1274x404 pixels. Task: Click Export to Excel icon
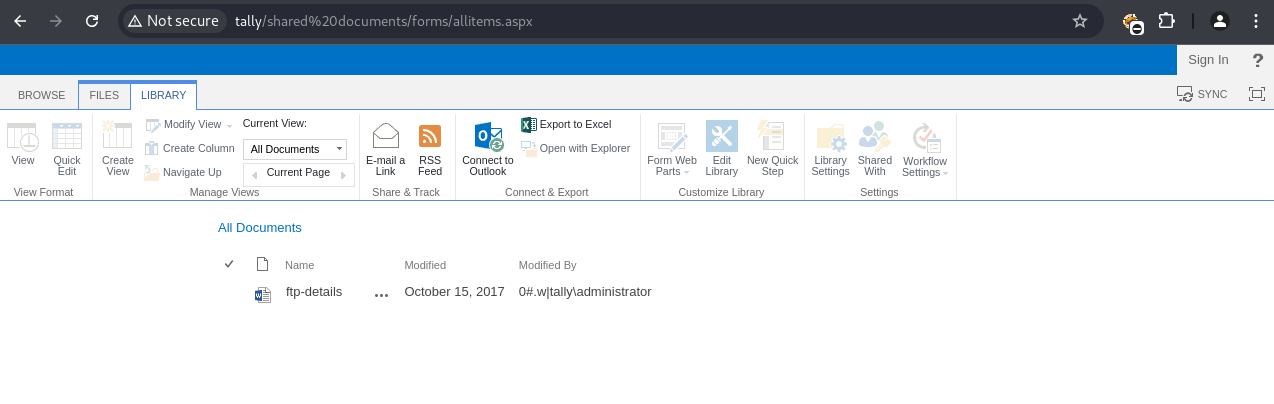pyautogui.click(x=529, y=124)
